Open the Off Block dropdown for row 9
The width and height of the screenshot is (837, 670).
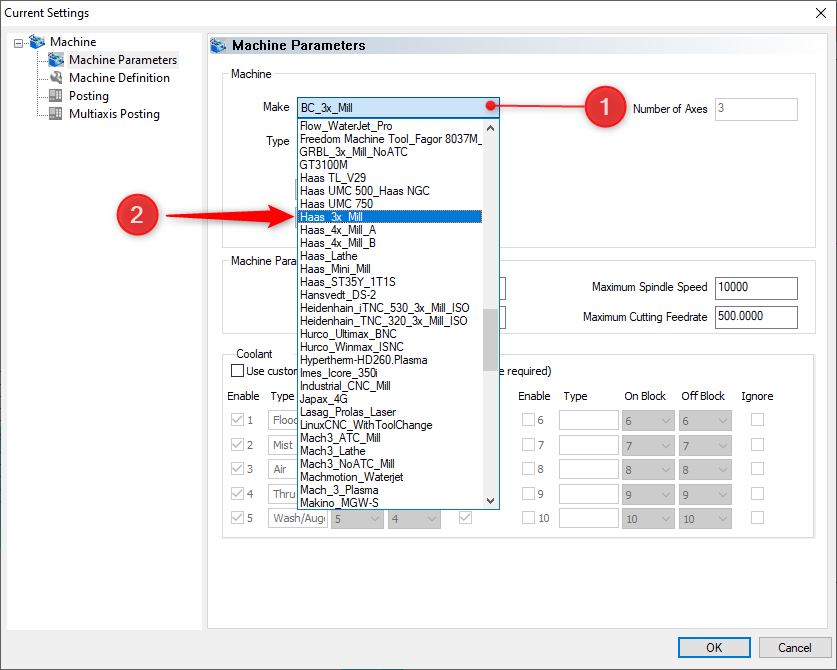click(705, 494)
